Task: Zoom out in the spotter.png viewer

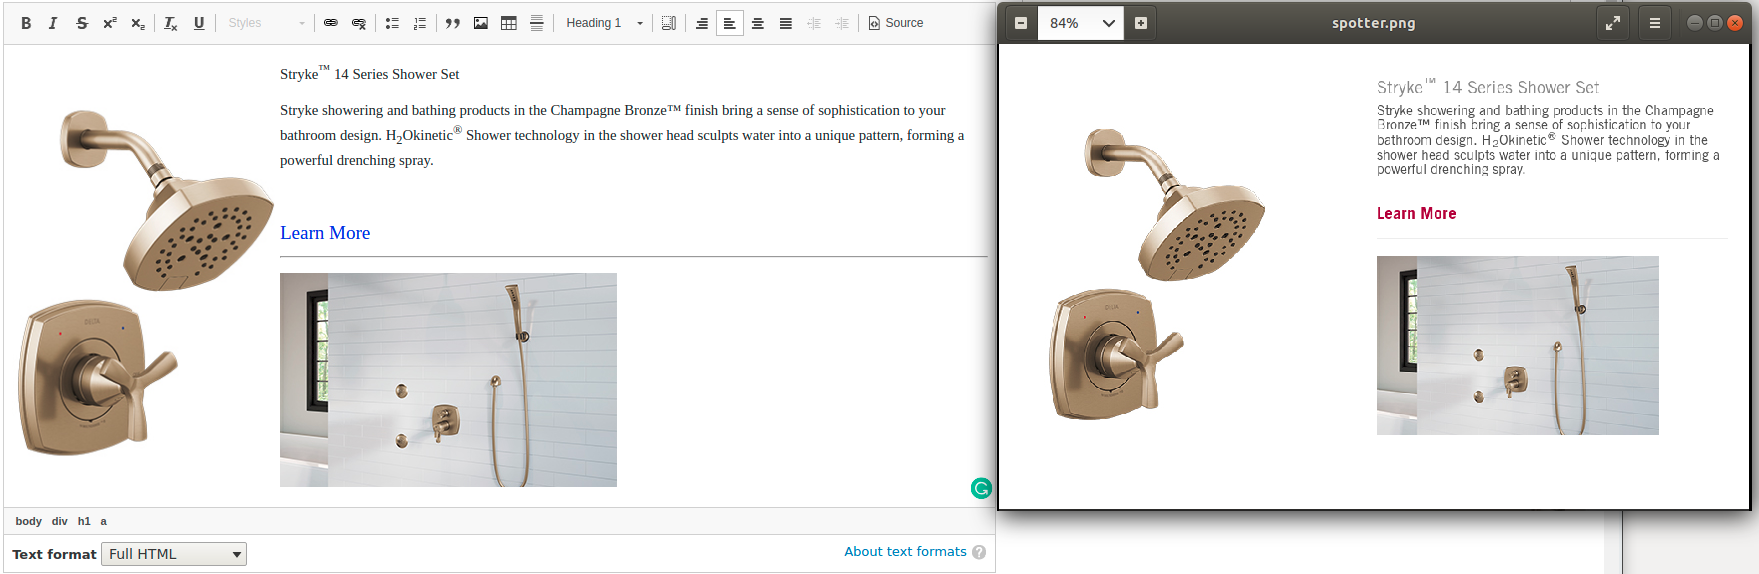Action: pyautogui.click(x=1021, y=23)
